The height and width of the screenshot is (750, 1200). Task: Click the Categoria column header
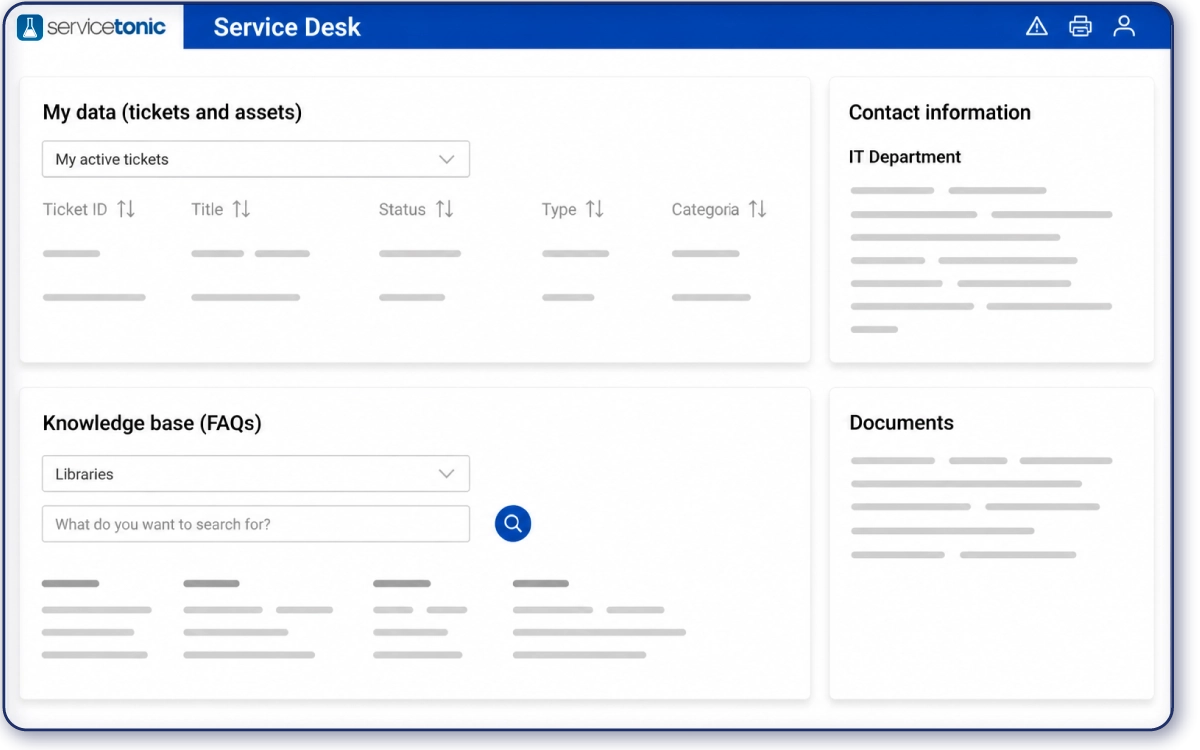pyautogui.click(x=705, y=210)
